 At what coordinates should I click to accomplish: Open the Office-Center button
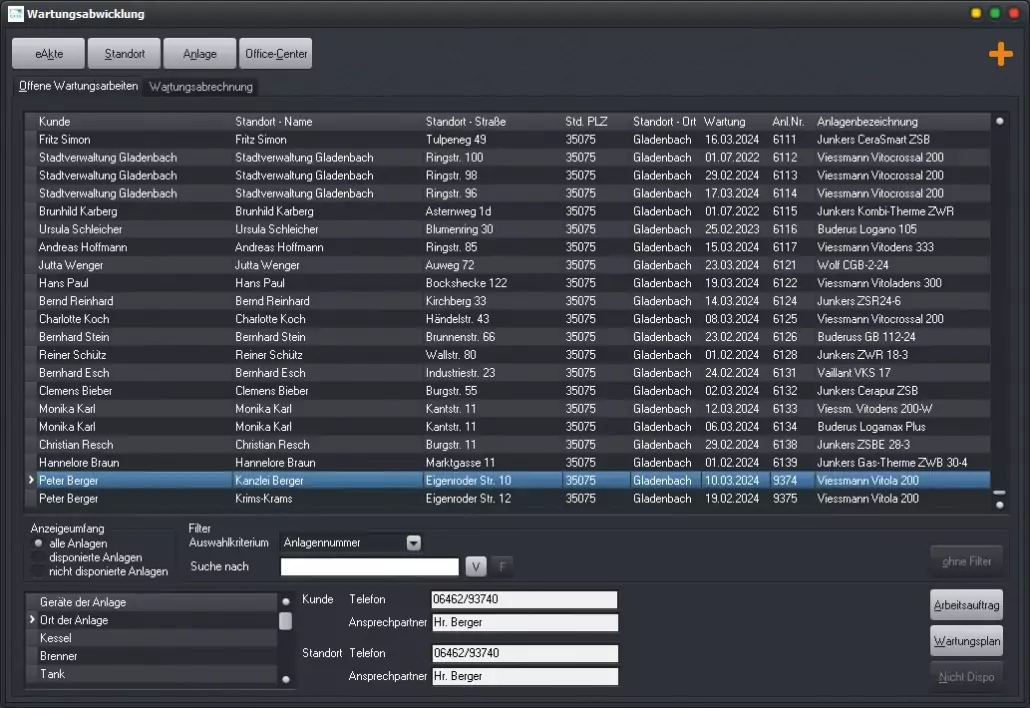click(276, 54)
